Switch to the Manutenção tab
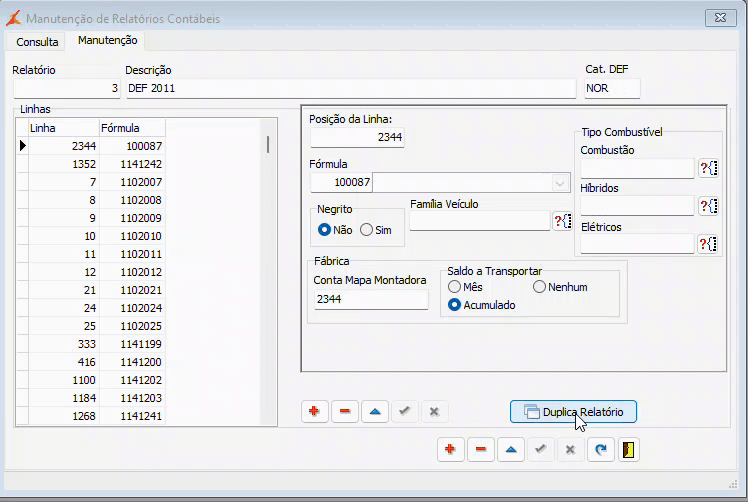This screenshot has width=748, height=502. point(108,41)
